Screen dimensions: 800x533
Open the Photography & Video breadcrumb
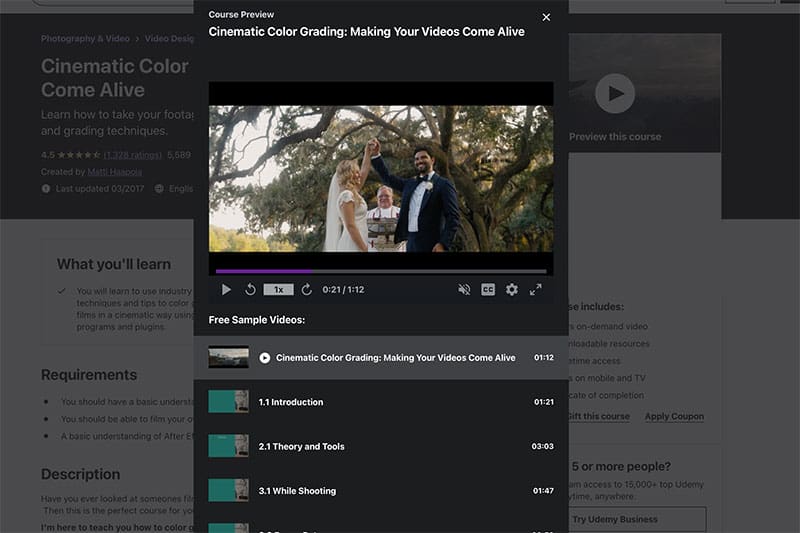tap(85, 39)
